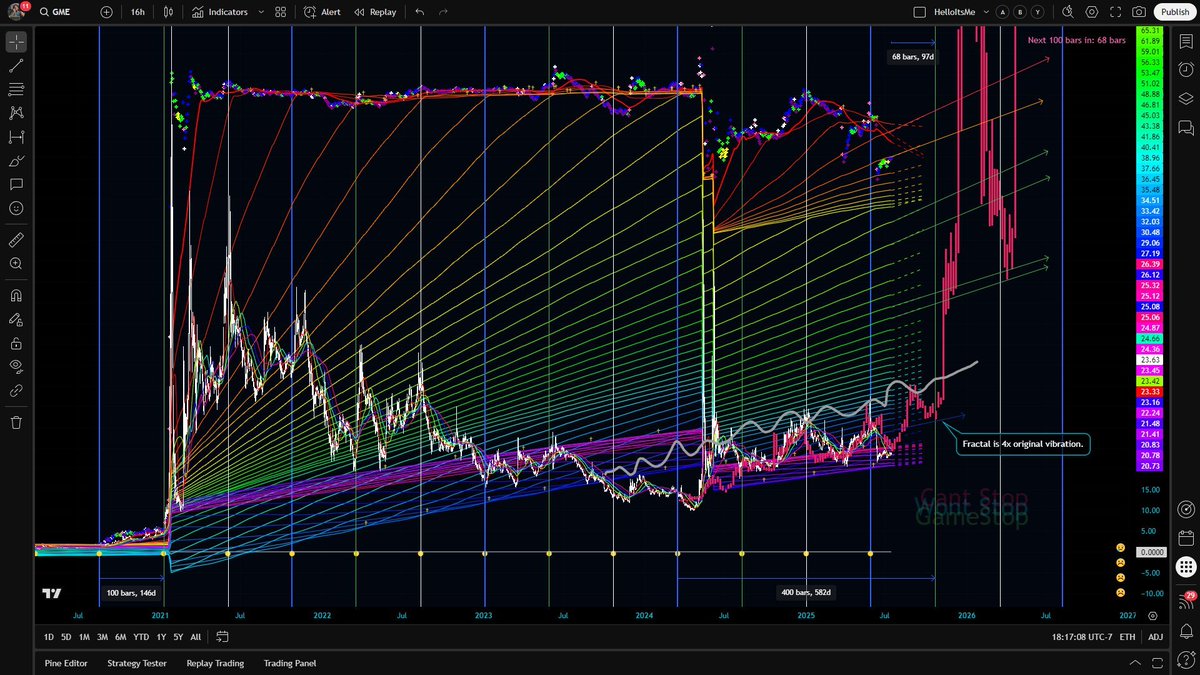Set date range to 5D
The image size is (1200, 675).
coord(66,637)
